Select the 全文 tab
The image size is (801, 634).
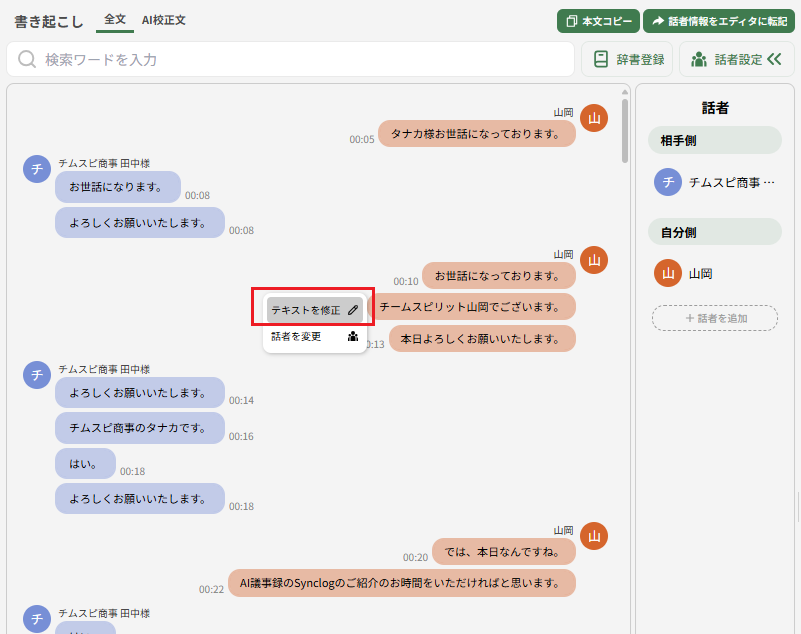[115, 20]
